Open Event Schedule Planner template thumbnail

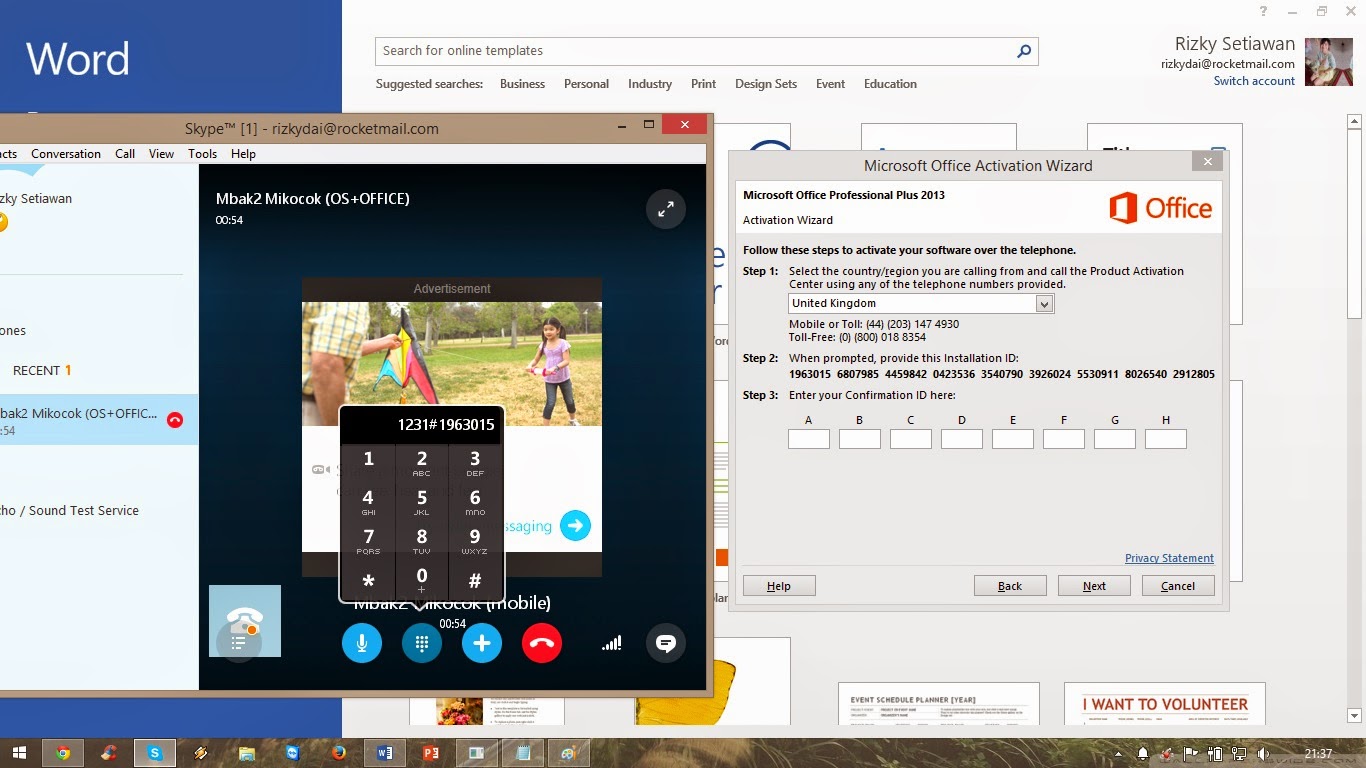click(x=939, y=704)
